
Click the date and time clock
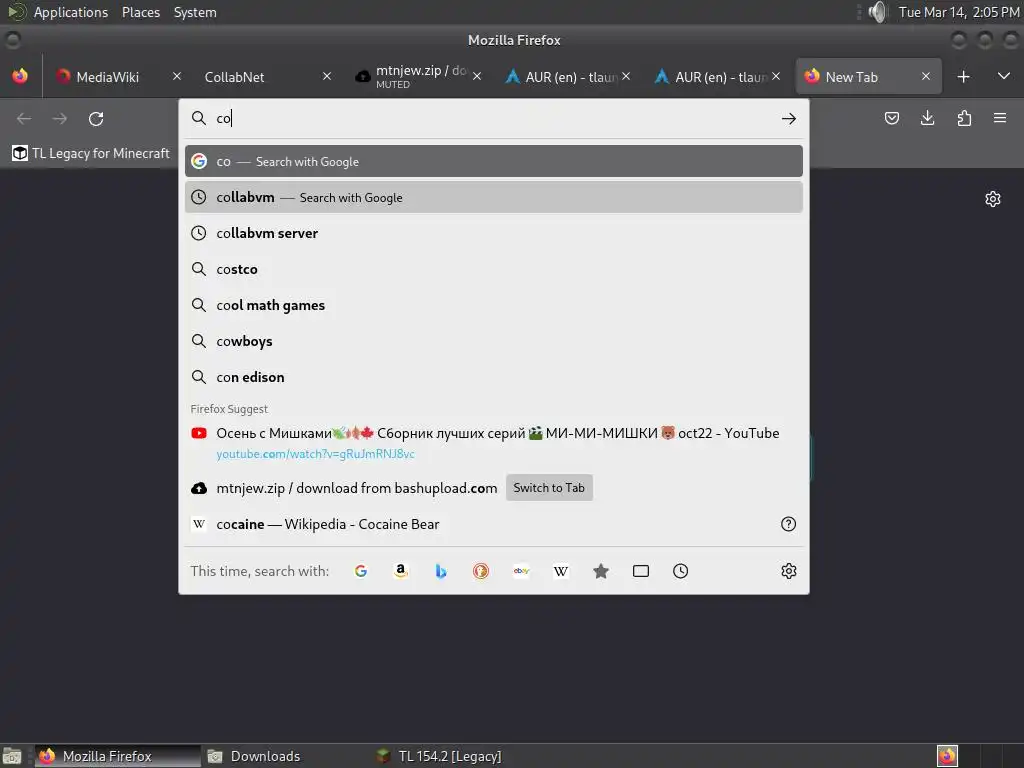[x=959, y=12]
